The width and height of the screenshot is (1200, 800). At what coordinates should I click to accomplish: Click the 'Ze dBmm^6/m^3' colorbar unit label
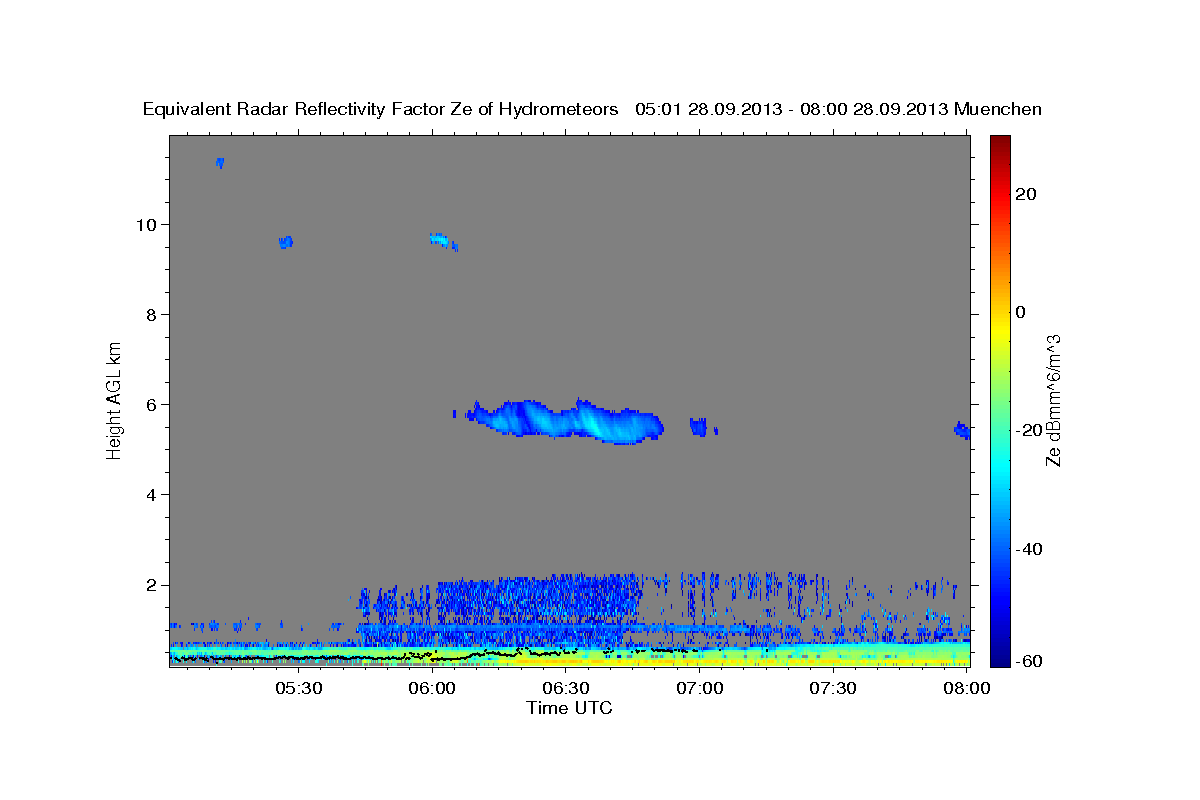1054,400
